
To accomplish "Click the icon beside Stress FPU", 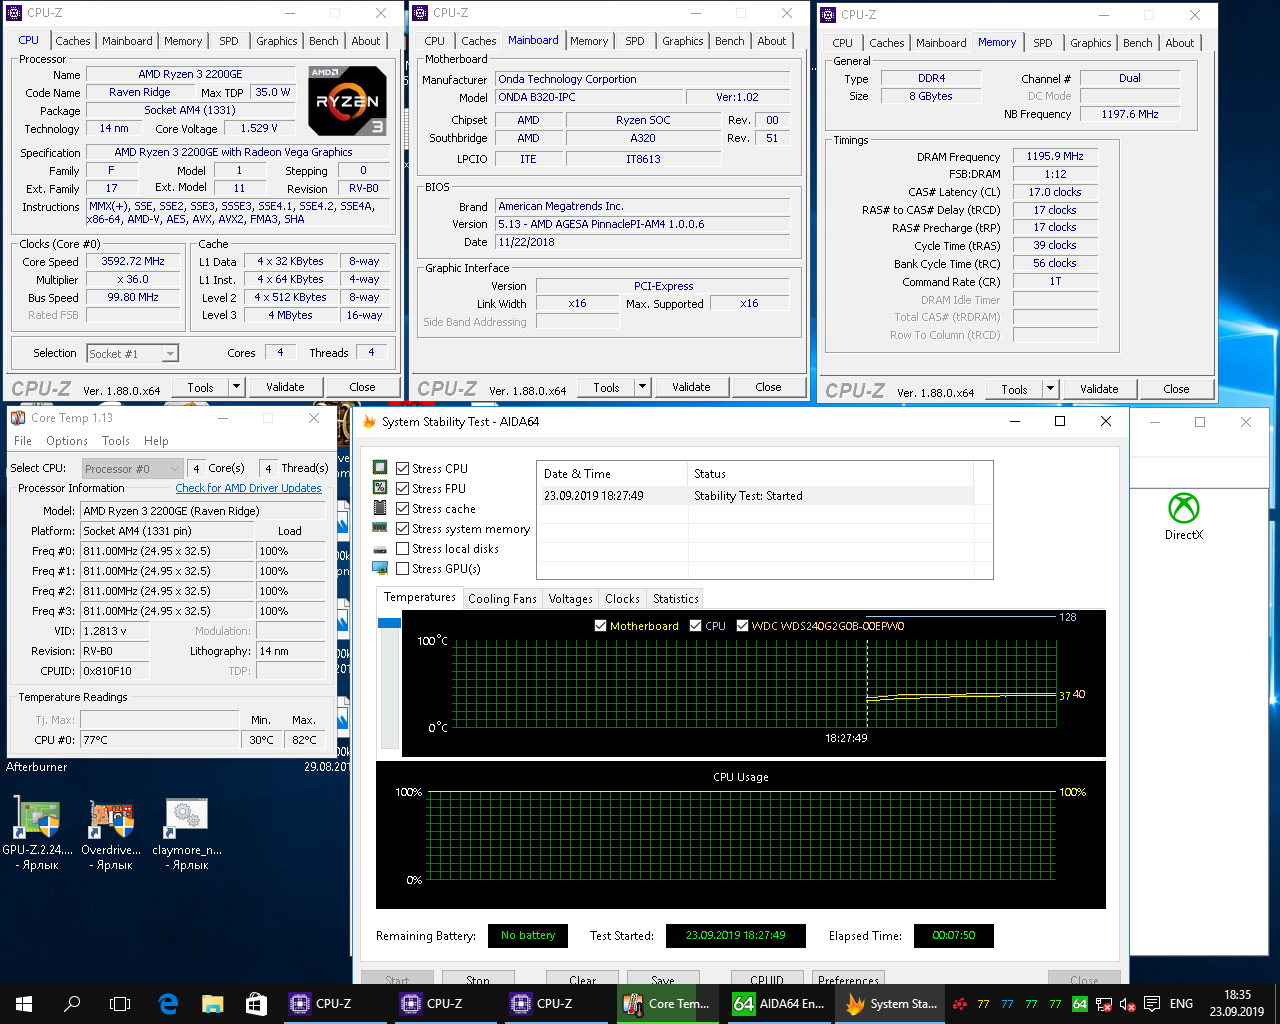I will 380,488.
